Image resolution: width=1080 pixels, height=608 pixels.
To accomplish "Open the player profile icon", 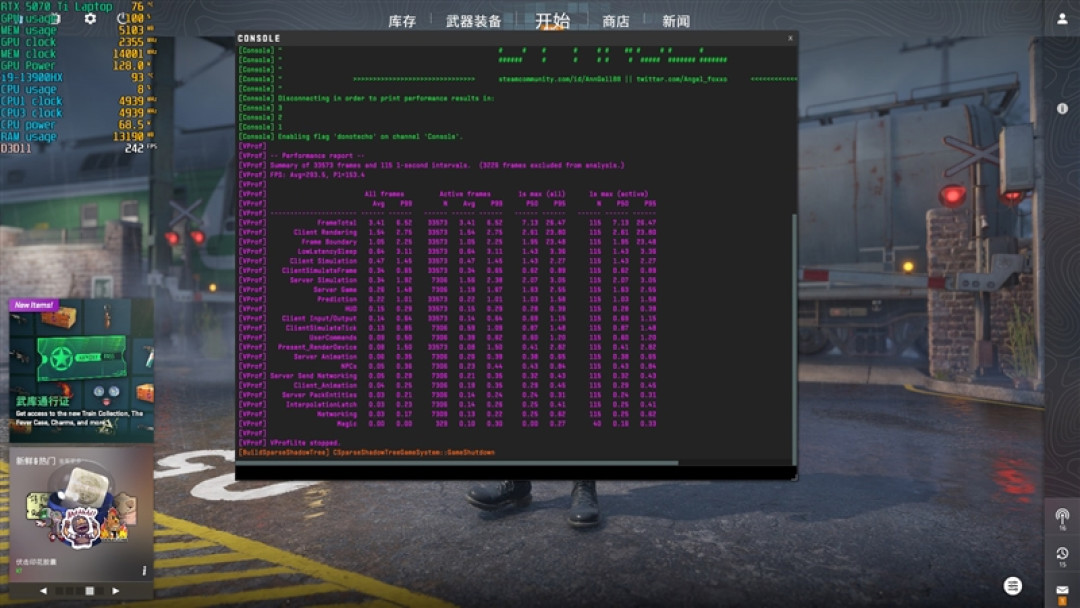I will pos(1062,19).
